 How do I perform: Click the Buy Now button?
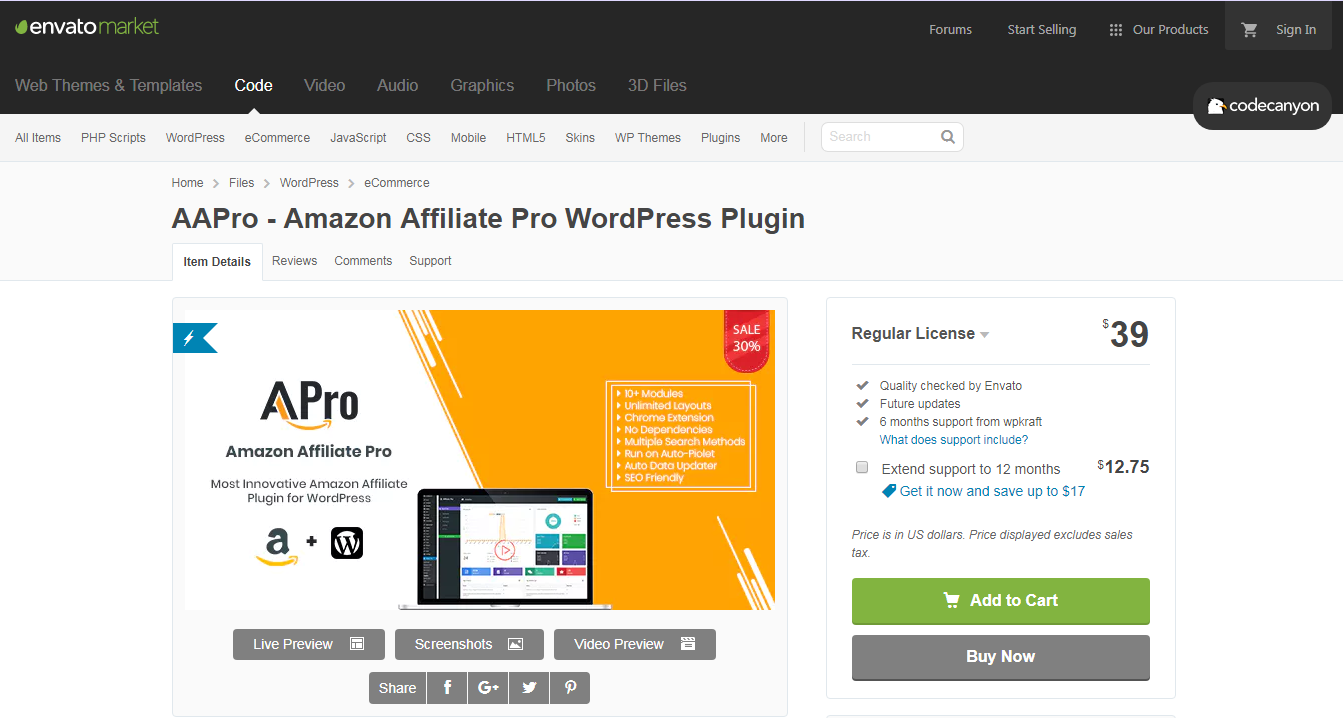point(1000,657)
